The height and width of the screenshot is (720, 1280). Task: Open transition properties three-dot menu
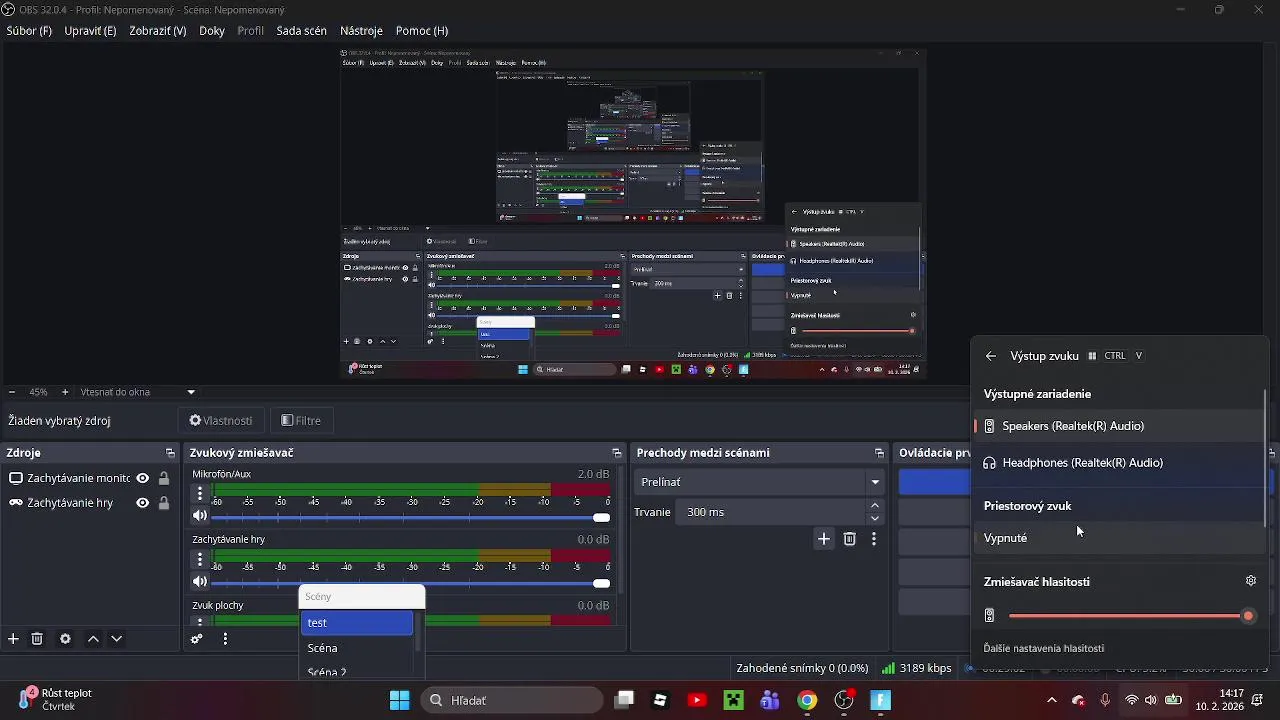point(874,539)
